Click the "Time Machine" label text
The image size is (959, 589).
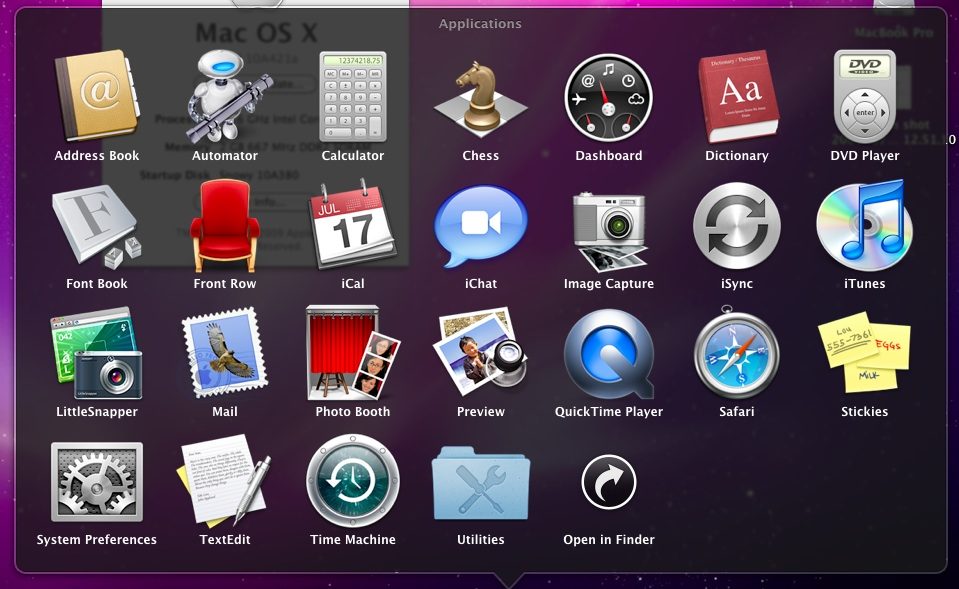pyautogui.click(x=353, y=539)
